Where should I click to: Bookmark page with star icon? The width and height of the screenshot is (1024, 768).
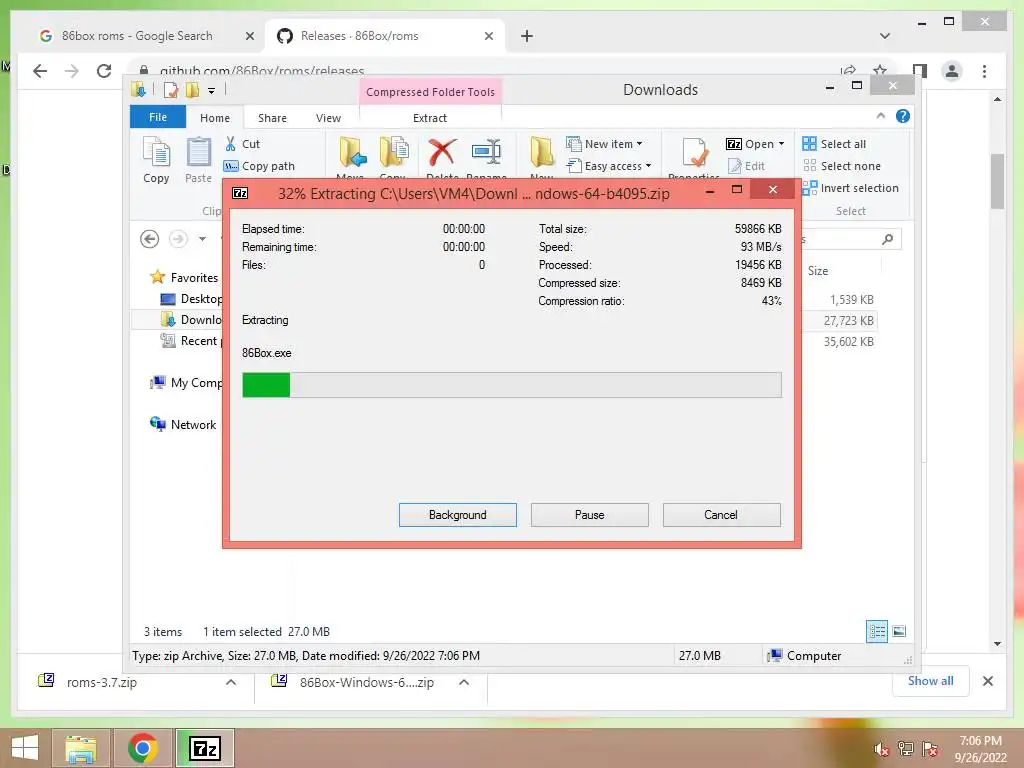[x=880, y=71]
